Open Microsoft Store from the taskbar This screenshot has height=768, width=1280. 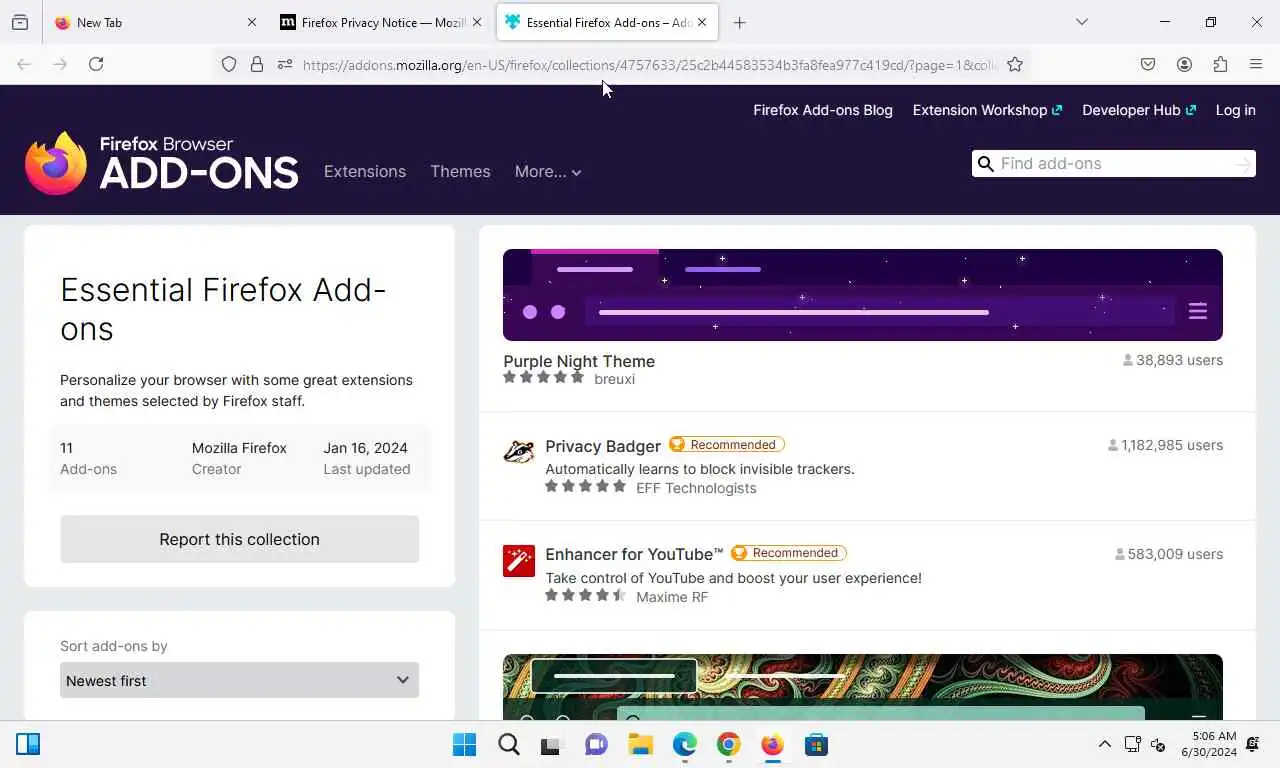pos(816,745)
